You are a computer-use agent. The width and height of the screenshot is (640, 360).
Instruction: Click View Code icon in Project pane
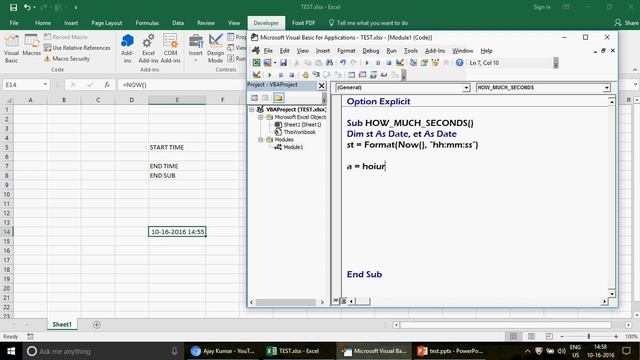point(254,98)
